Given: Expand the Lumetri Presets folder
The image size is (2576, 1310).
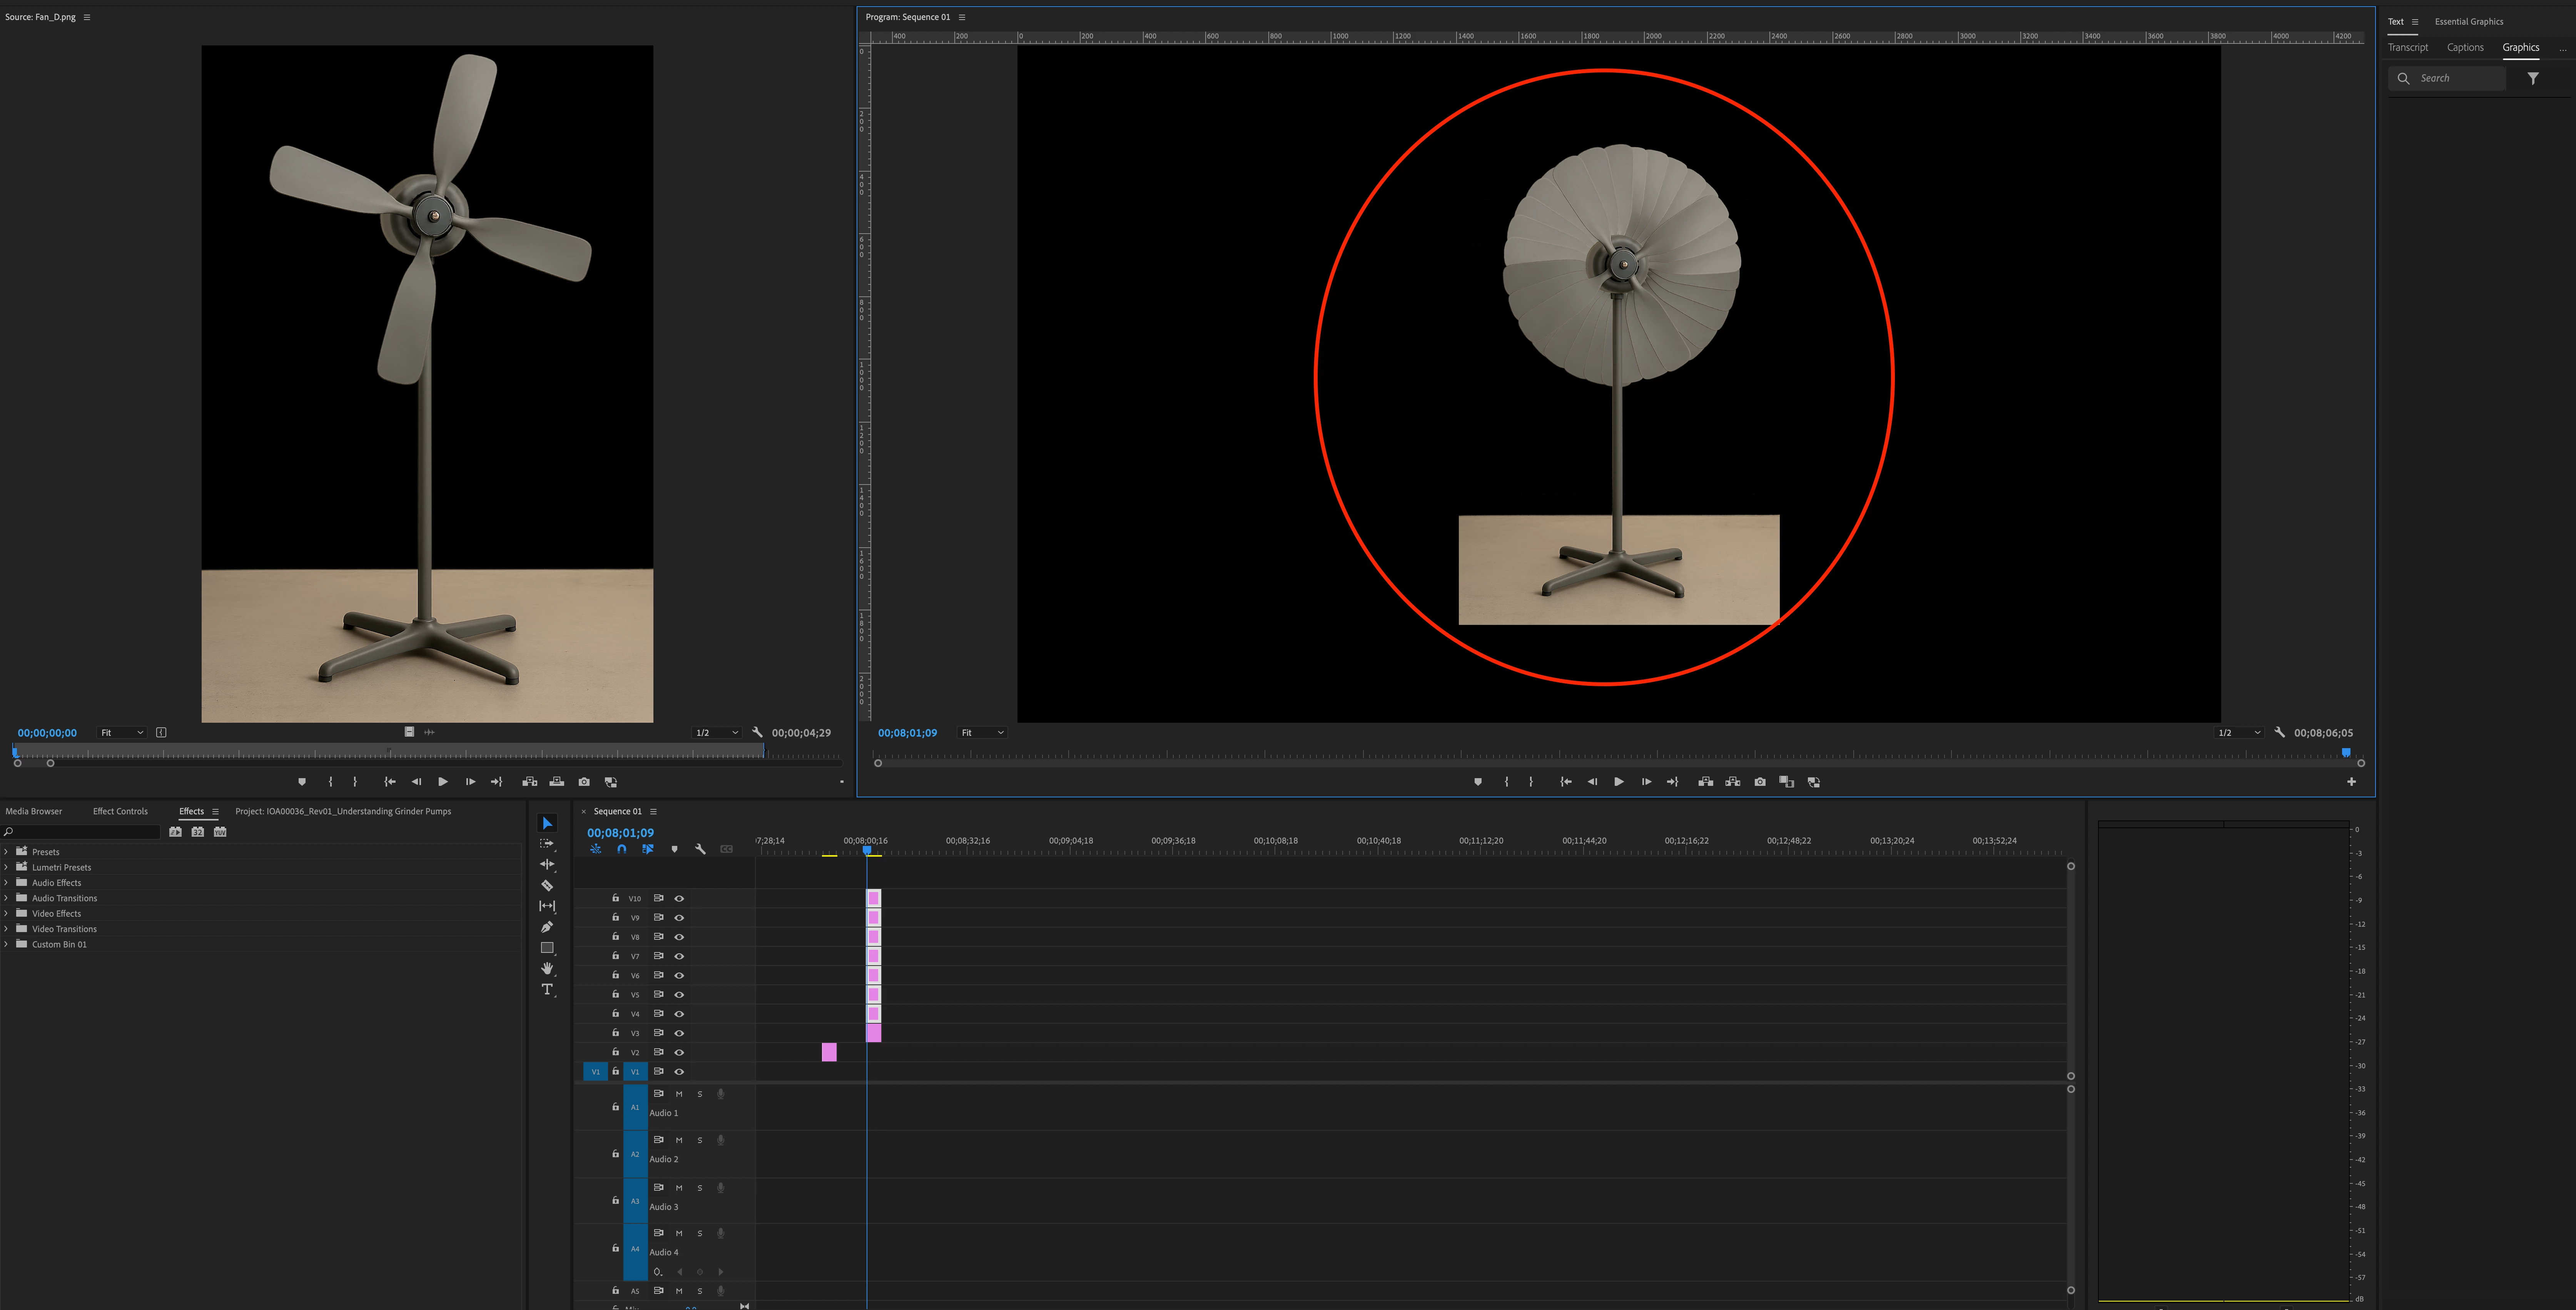Looking at the screenshot, I should [x=7, y=867].
